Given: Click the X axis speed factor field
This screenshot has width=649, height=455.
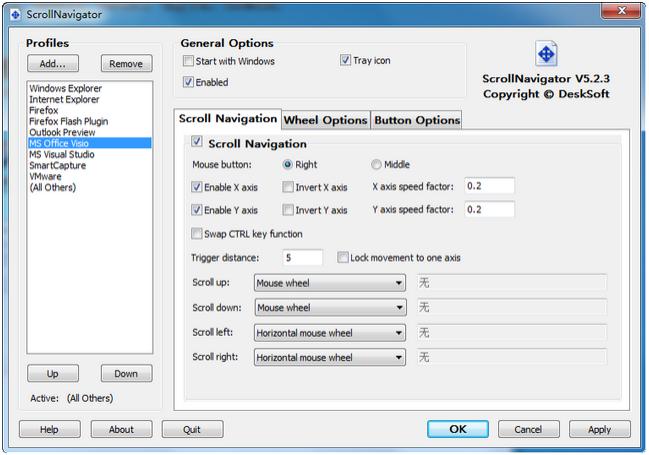Looking at the screenshot, I should click(489, 186).
